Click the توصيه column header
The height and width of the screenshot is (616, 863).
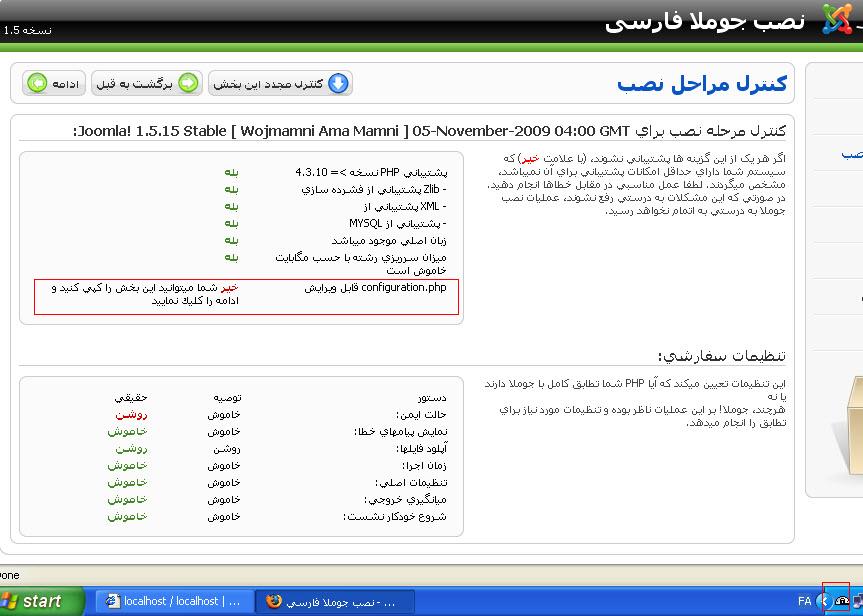[227, 397]
